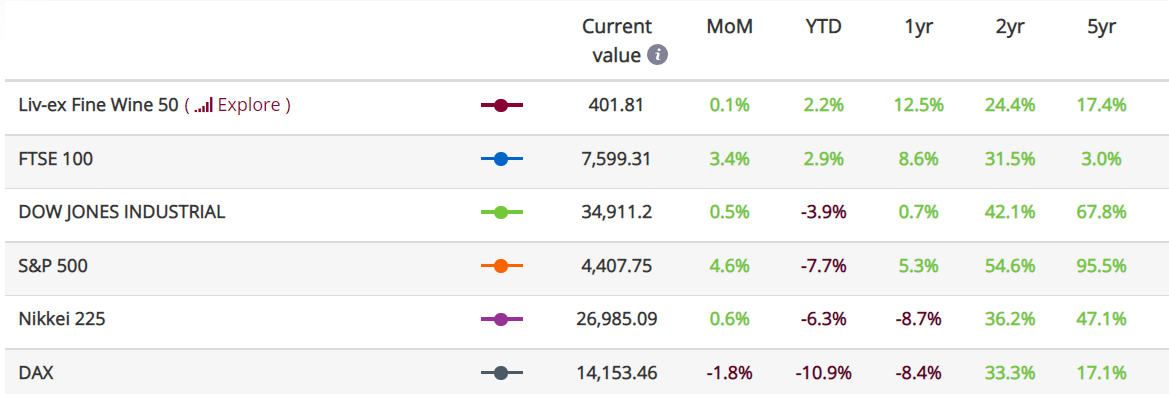Click the bar-chart icon next to Explore
1169x394 pixels.
coord(204,104)
